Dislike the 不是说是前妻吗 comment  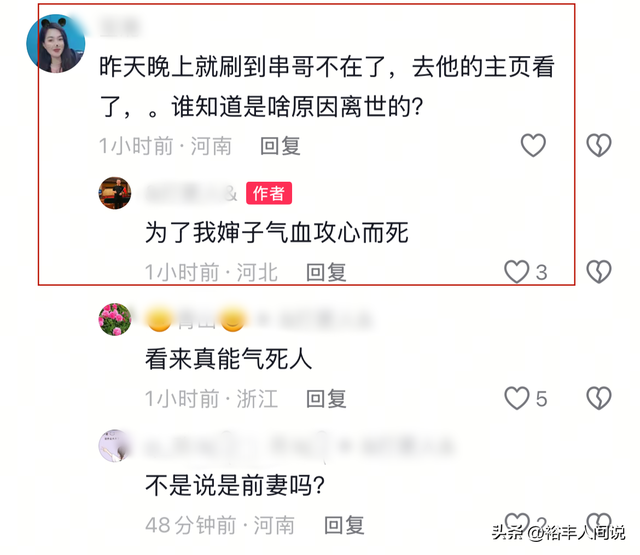point(599,522)
